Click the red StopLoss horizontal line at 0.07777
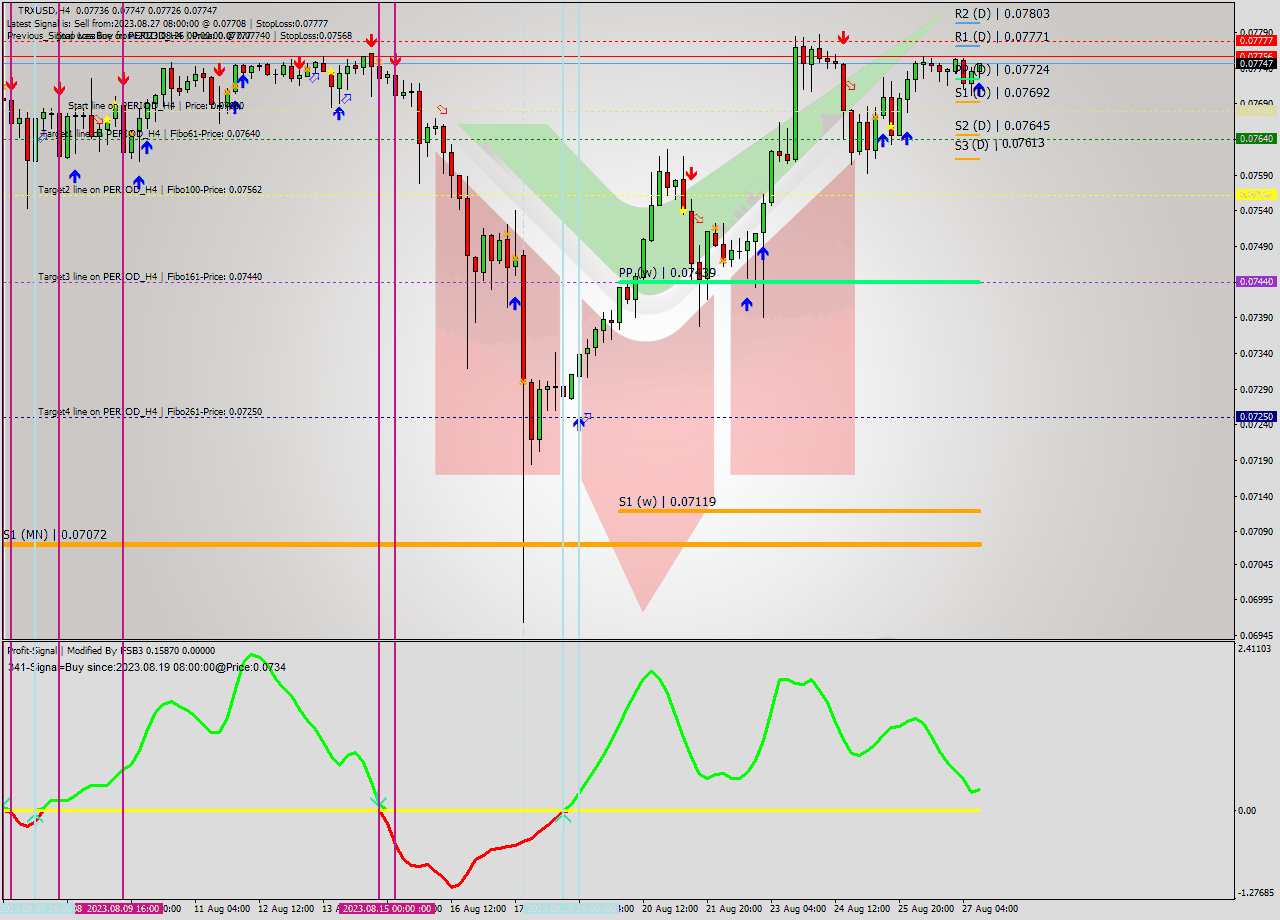This screenshot has height=920, width=1280. [x=600, y=40]
